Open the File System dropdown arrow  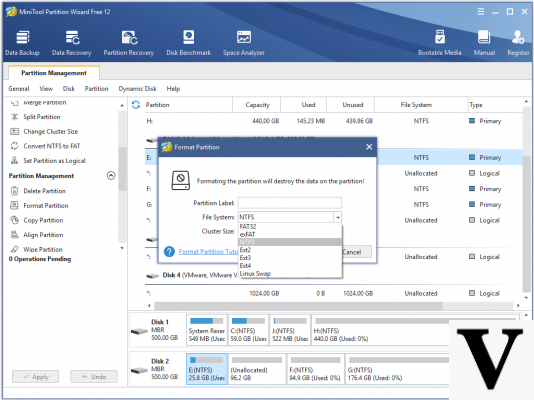tap(337, 217)
